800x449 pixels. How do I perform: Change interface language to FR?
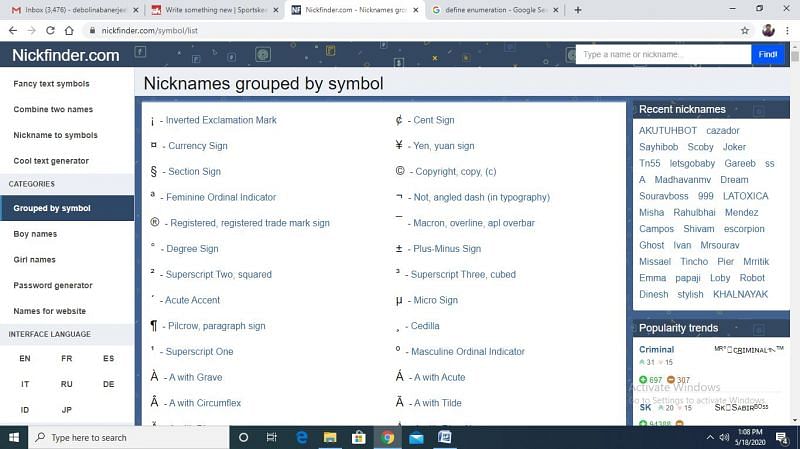[66, 358]
